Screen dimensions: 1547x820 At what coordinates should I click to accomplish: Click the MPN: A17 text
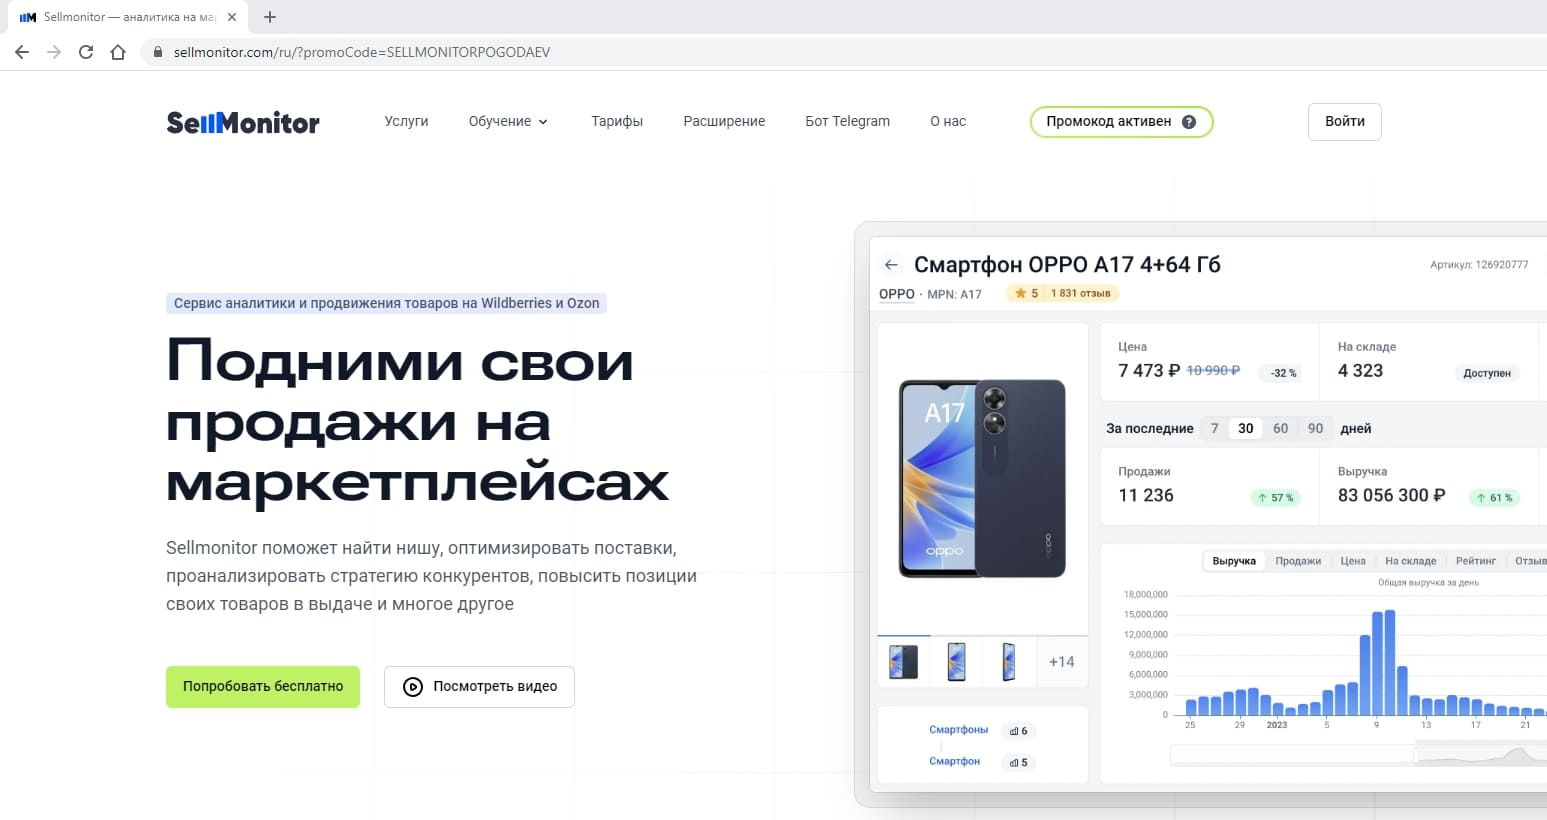(x=954, y=294)
